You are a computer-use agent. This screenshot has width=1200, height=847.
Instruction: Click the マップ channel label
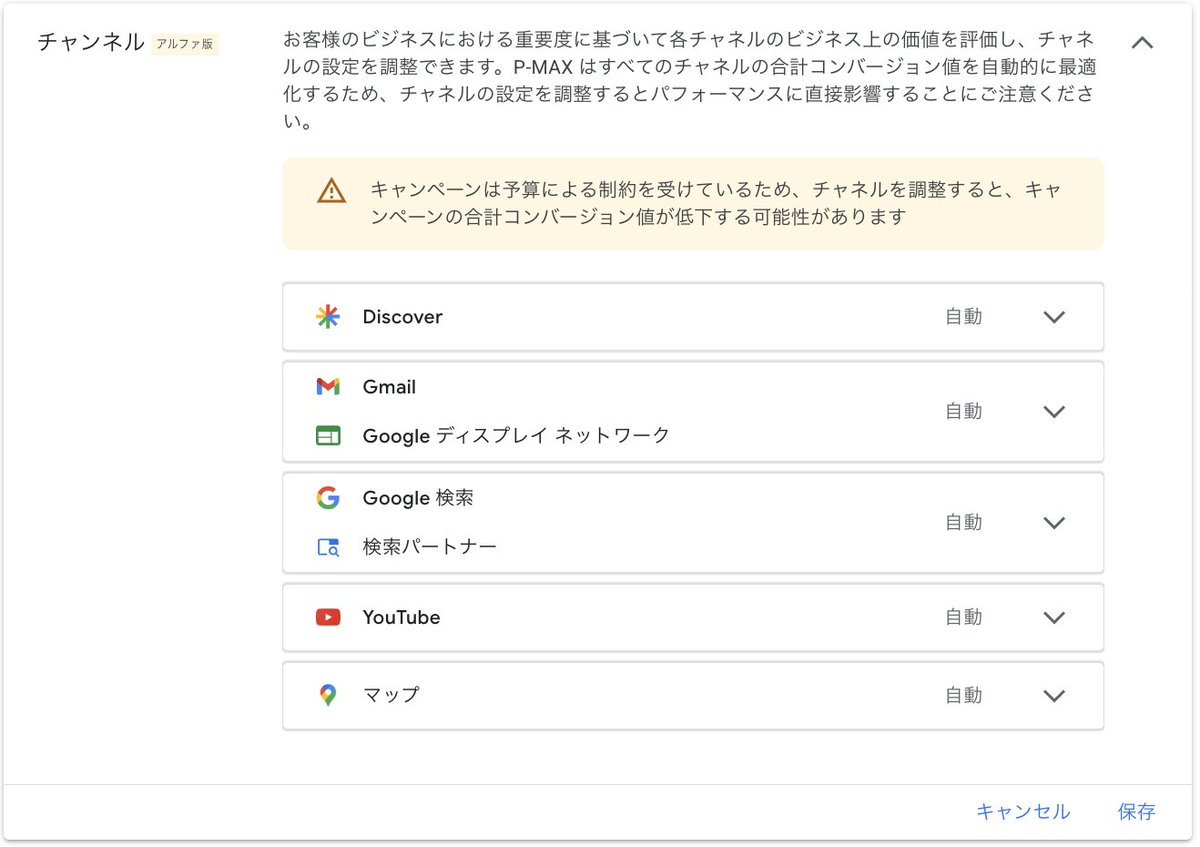(x=391, y=695)
